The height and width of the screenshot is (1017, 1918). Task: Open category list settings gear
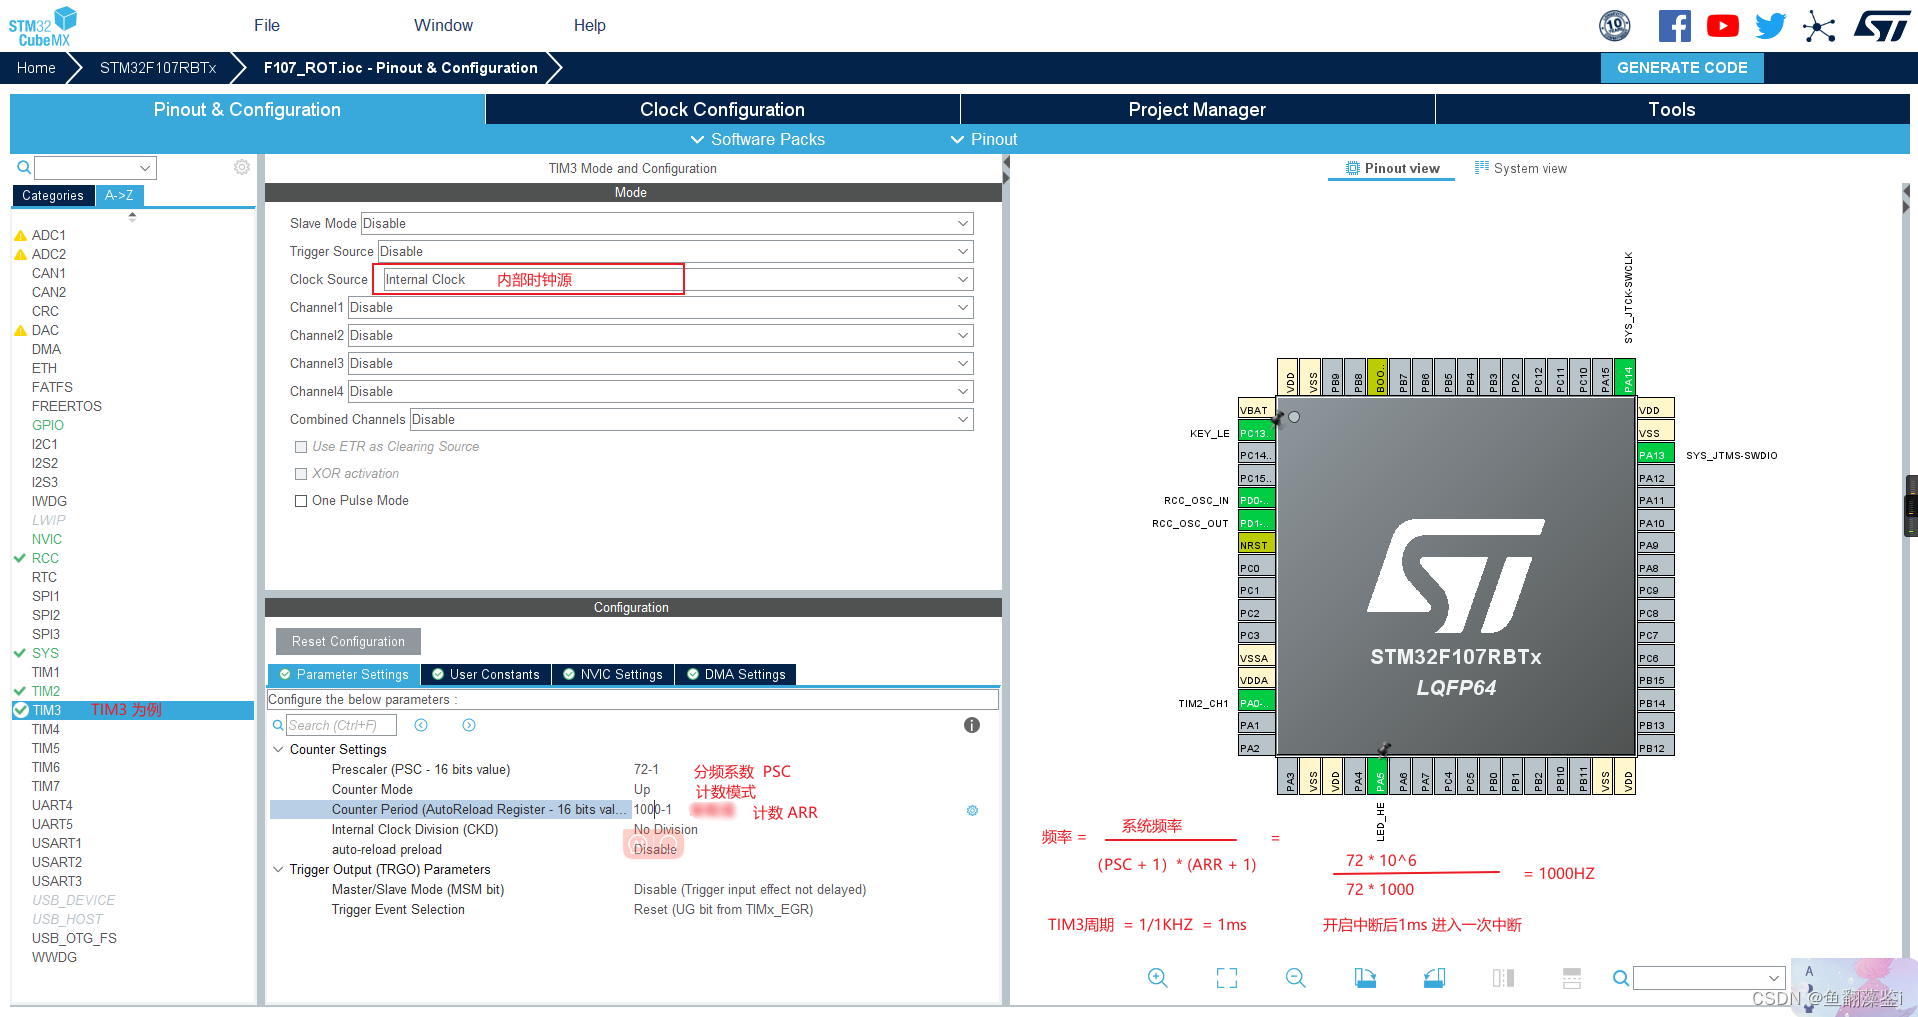click(x=242, y=167)
